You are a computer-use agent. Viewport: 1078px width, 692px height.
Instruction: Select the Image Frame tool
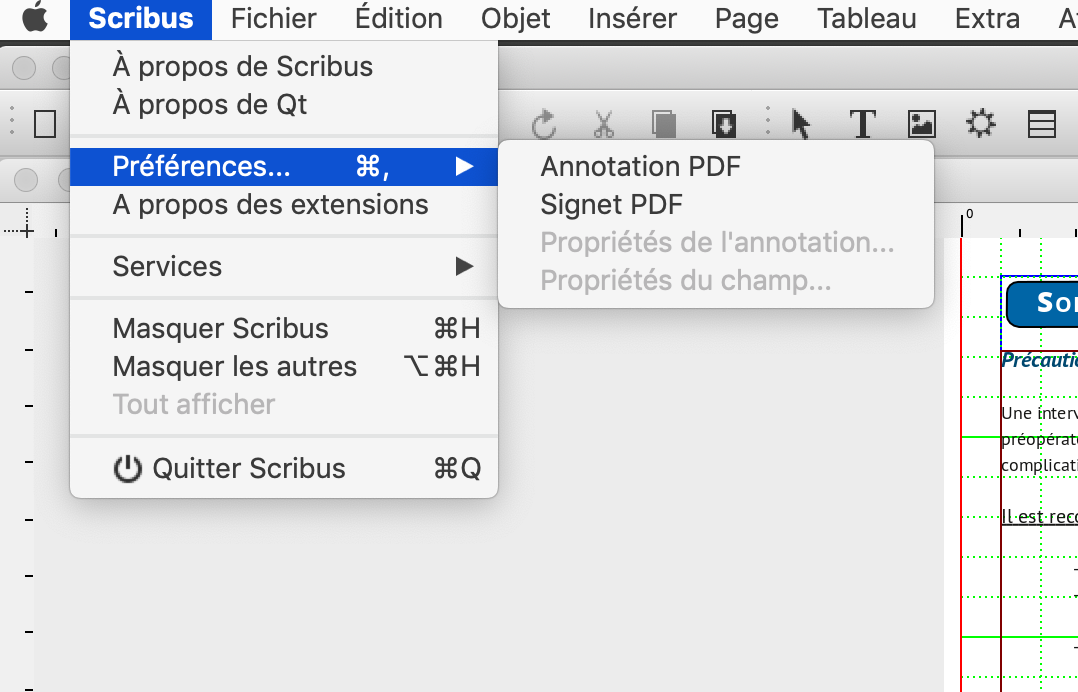(x=921, y=123)
